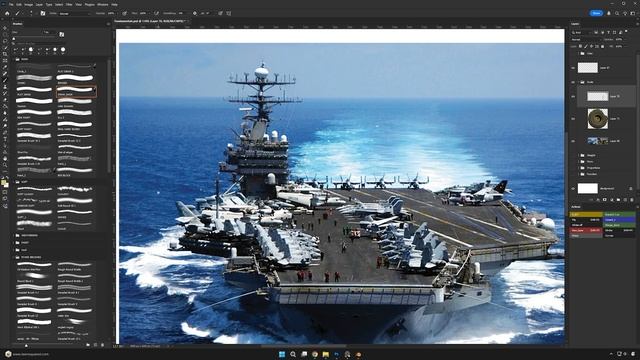Select the Hand tool
This screenshot has width=640, height=360.
pos(5,159)
